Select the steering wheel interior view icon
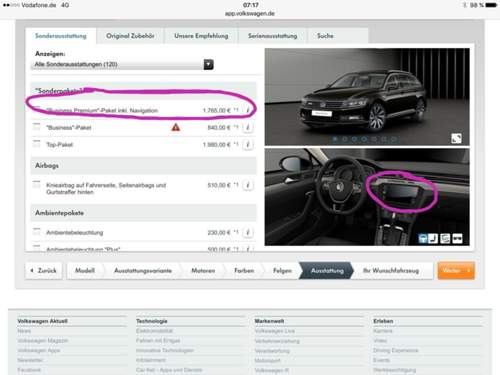Viewport: 500px width, 375px height. click(423, 239)
